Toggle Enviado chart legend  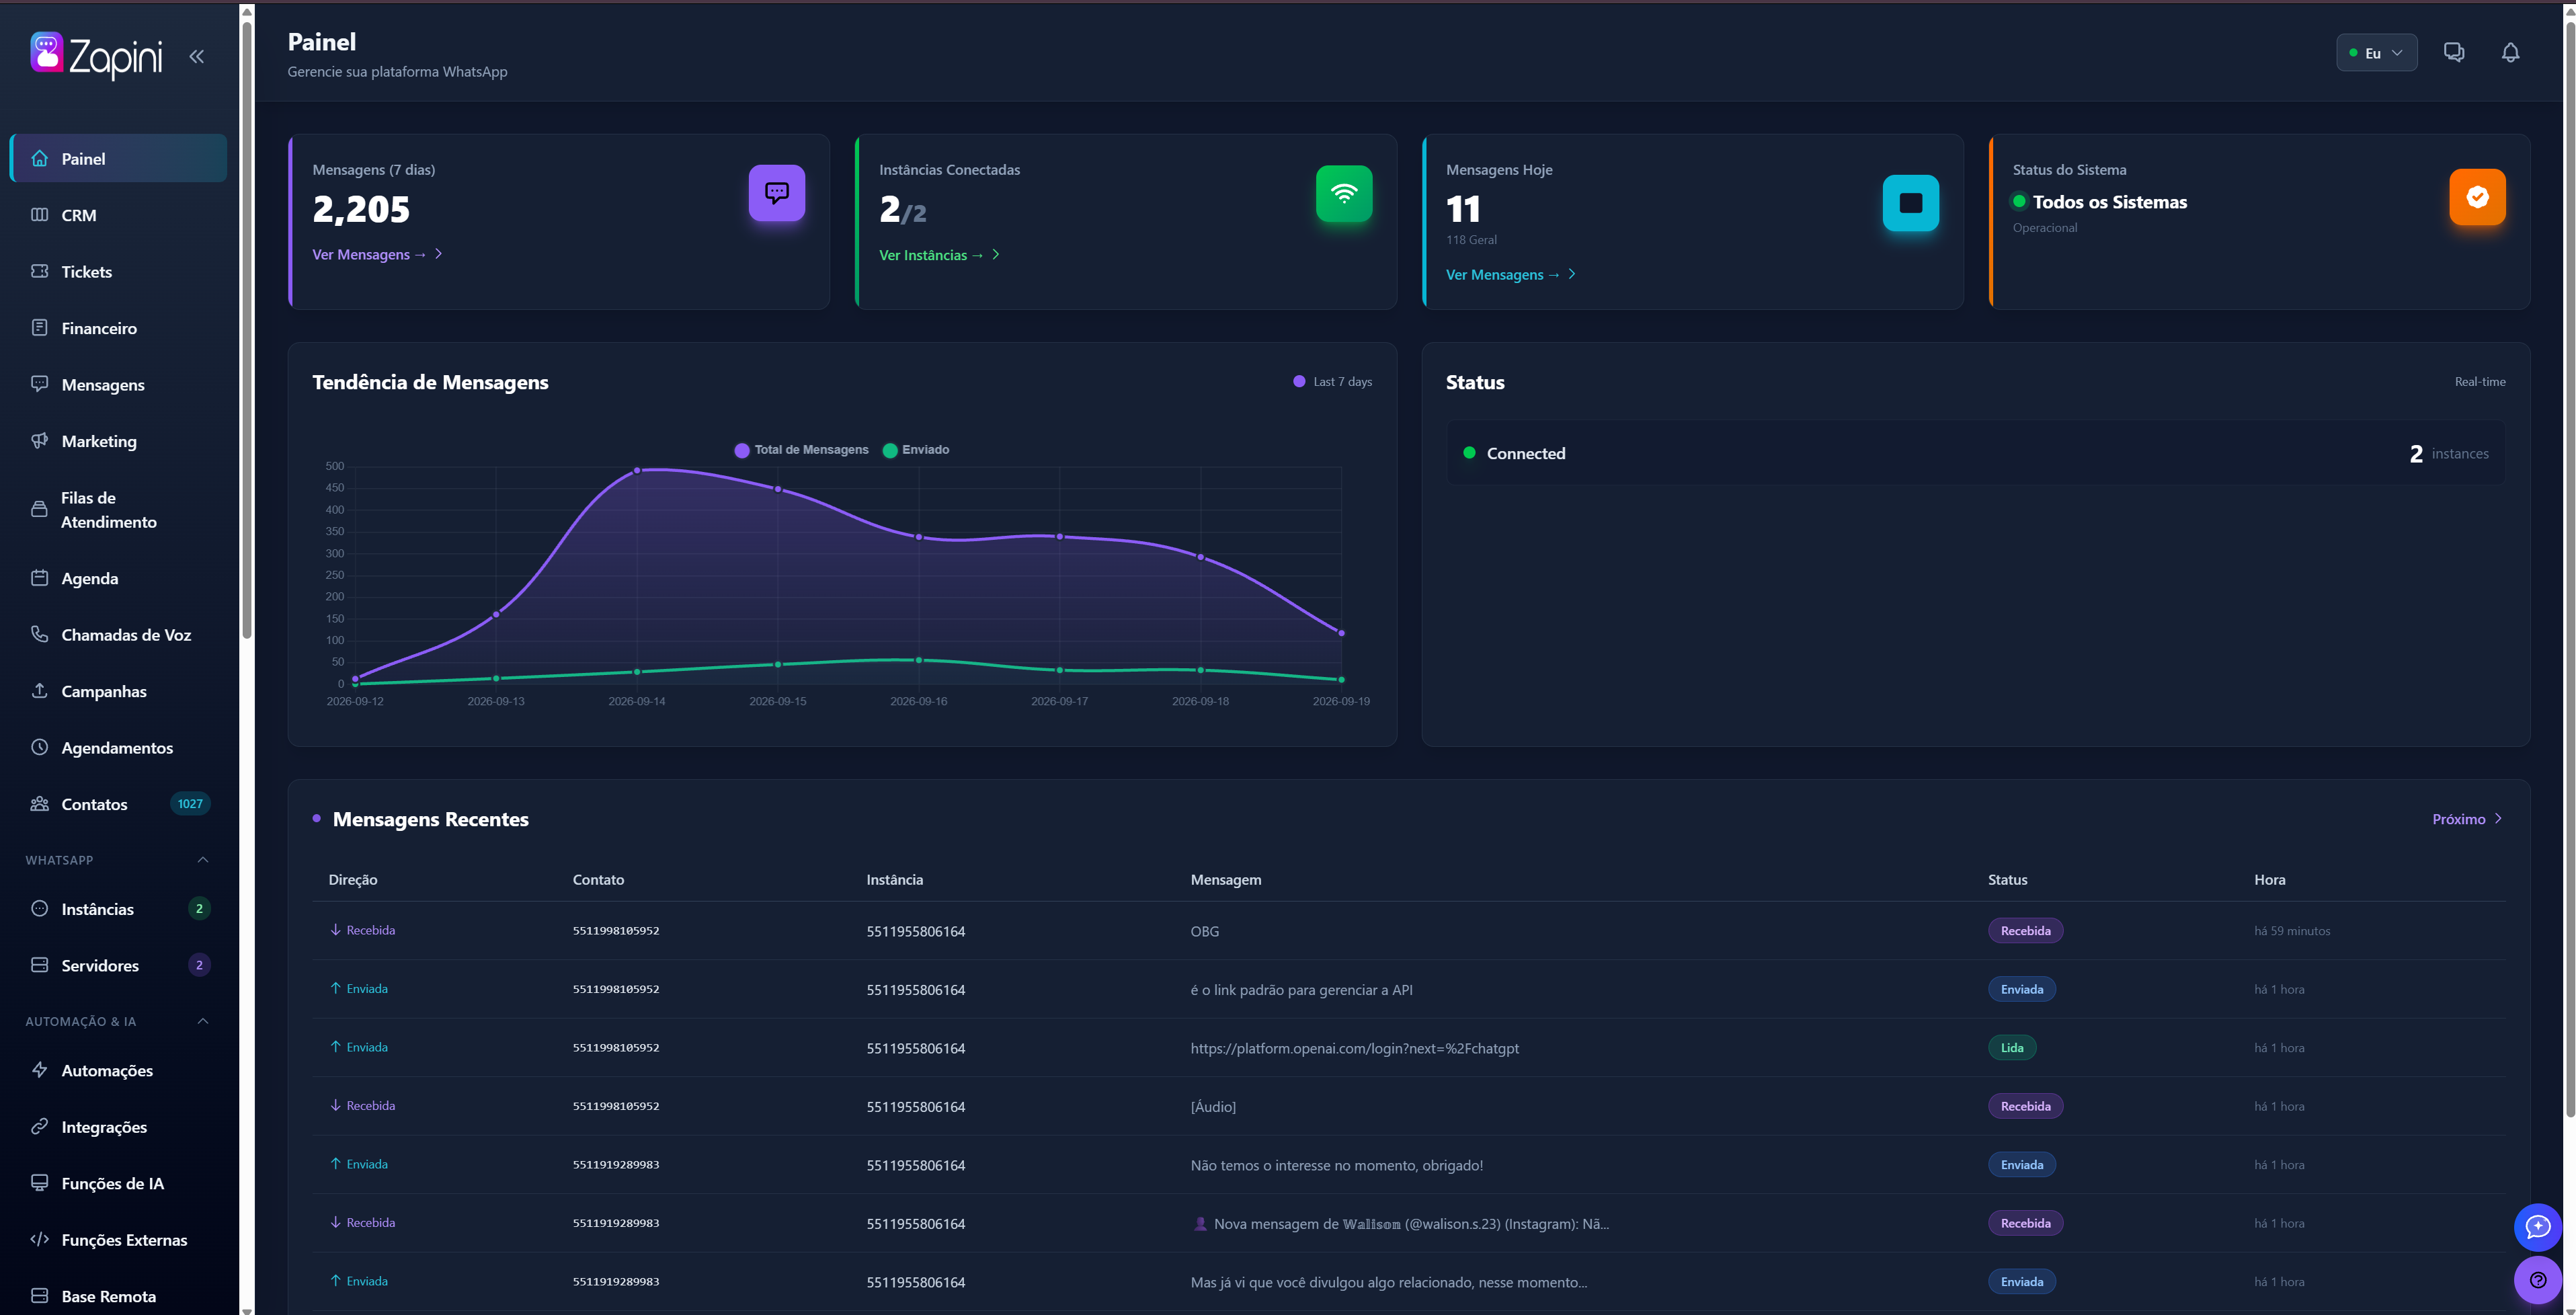916,450
